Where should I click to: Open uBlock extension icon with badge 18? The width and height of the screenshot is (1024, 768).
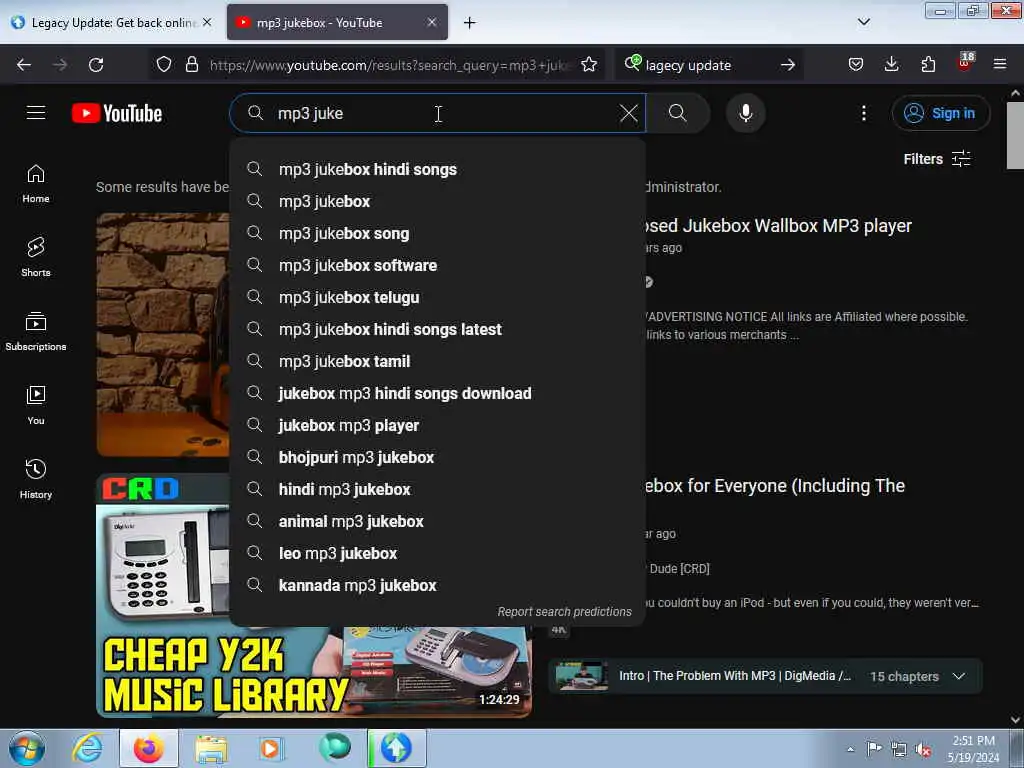(965, 63)
